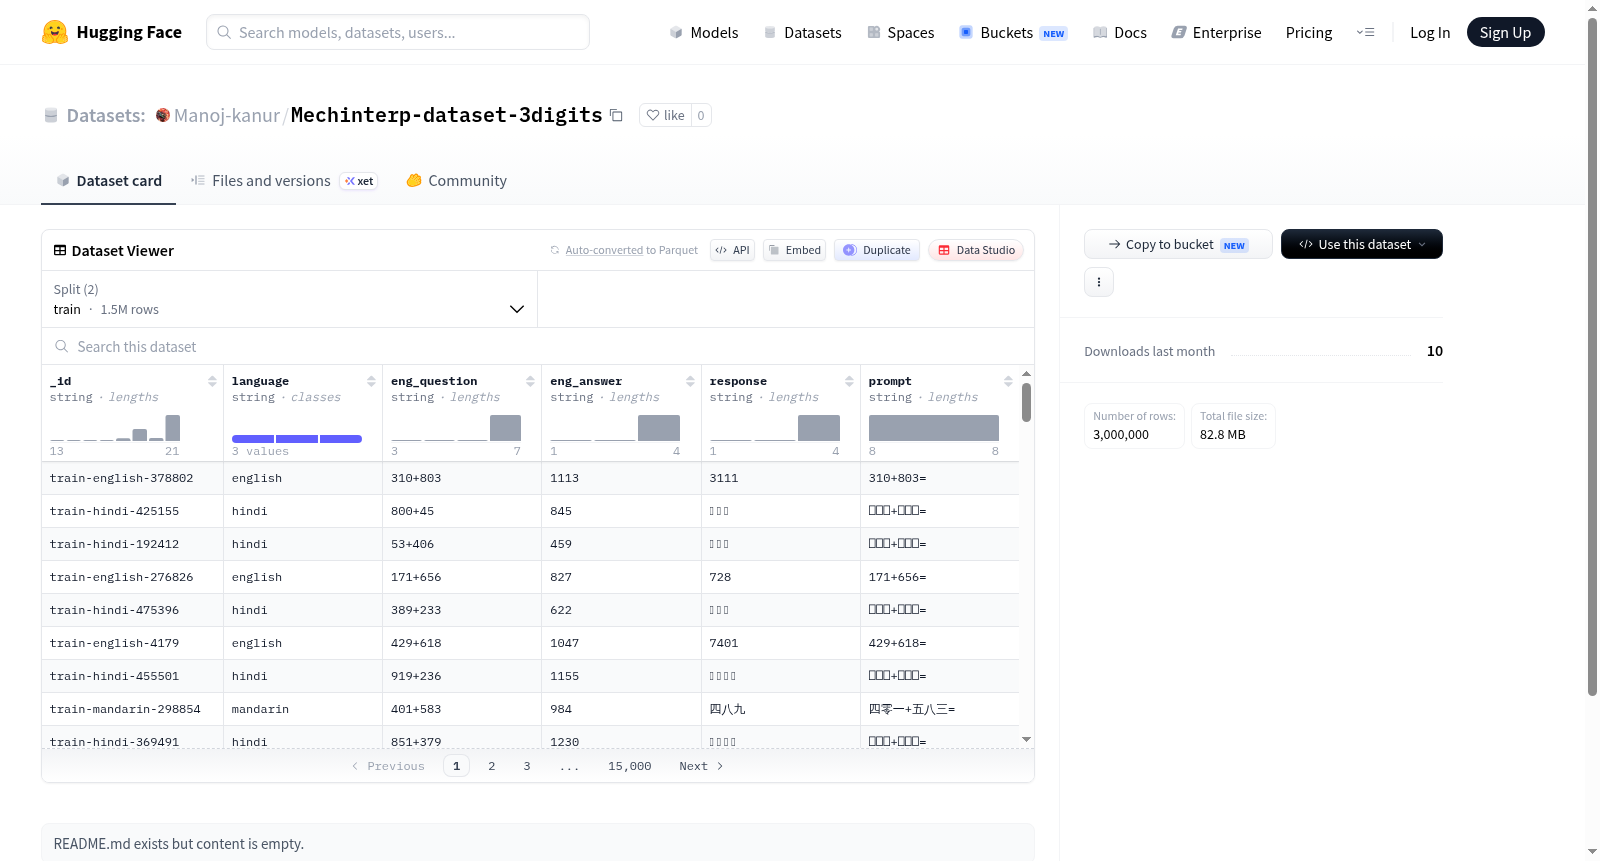The width and height of the screenshot is (1600, 861).
Task: Click the prompt lengths histogram bar
Action: tap(934, 428)
